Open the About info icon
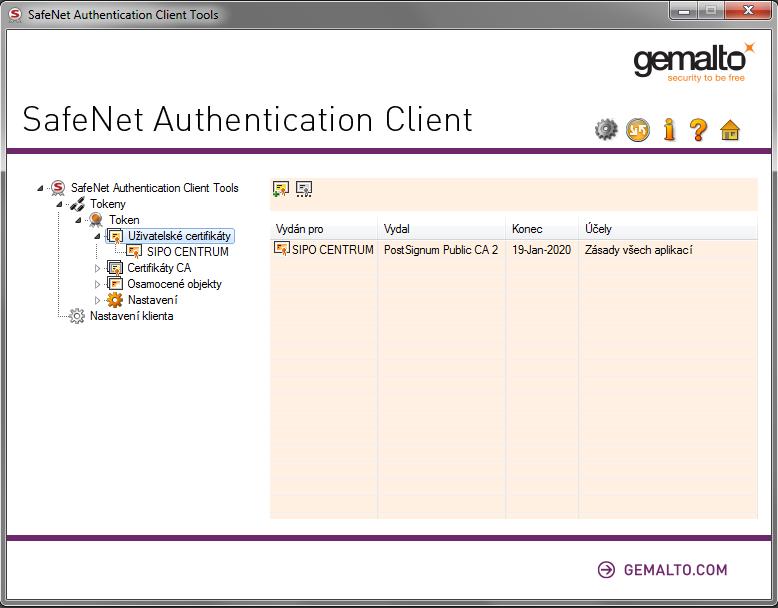This screenshot has width=778, height=608. point(669,130)
